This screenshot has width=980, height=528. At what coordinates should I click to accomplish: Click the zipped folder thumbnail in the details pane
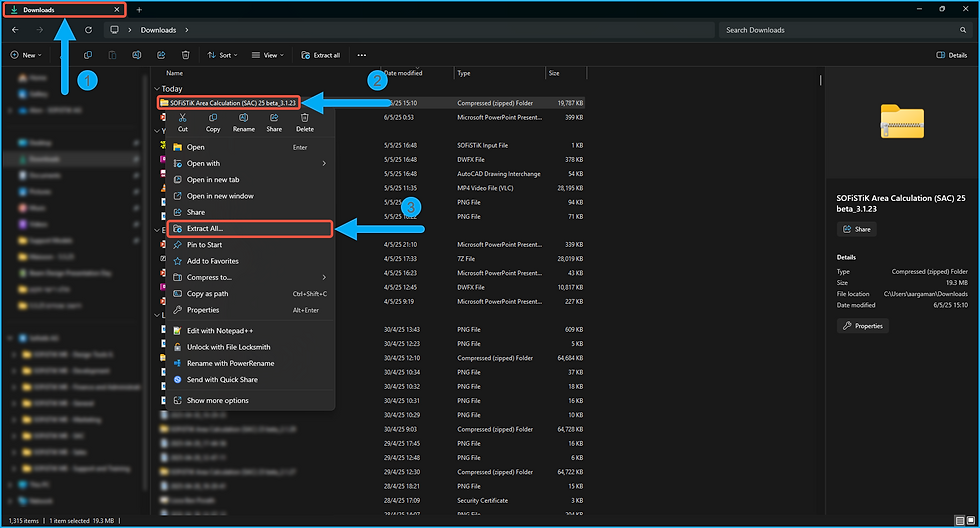pyautogui.click(x=902, y=122)
